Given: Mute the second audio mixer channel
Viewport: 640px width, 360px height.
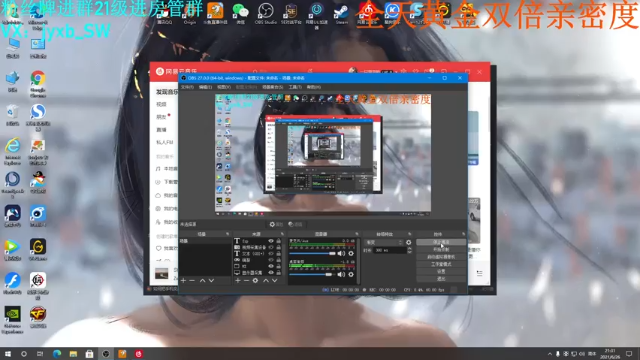Looking at the screenshot, I should [341, 274].
